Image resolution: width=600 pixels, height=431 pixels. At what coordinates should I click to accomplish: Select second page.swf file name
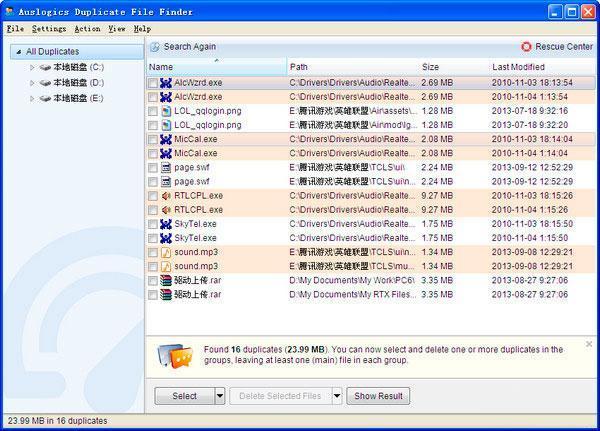coord(192,181)
